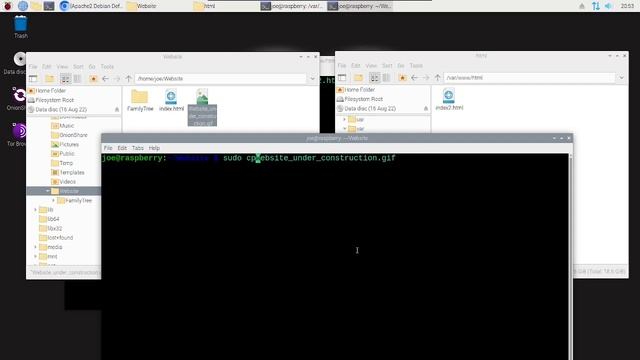Open the Raspberry Pi main menu
The width and height of the screenshot is (640, 360).
tap(7, 6)
